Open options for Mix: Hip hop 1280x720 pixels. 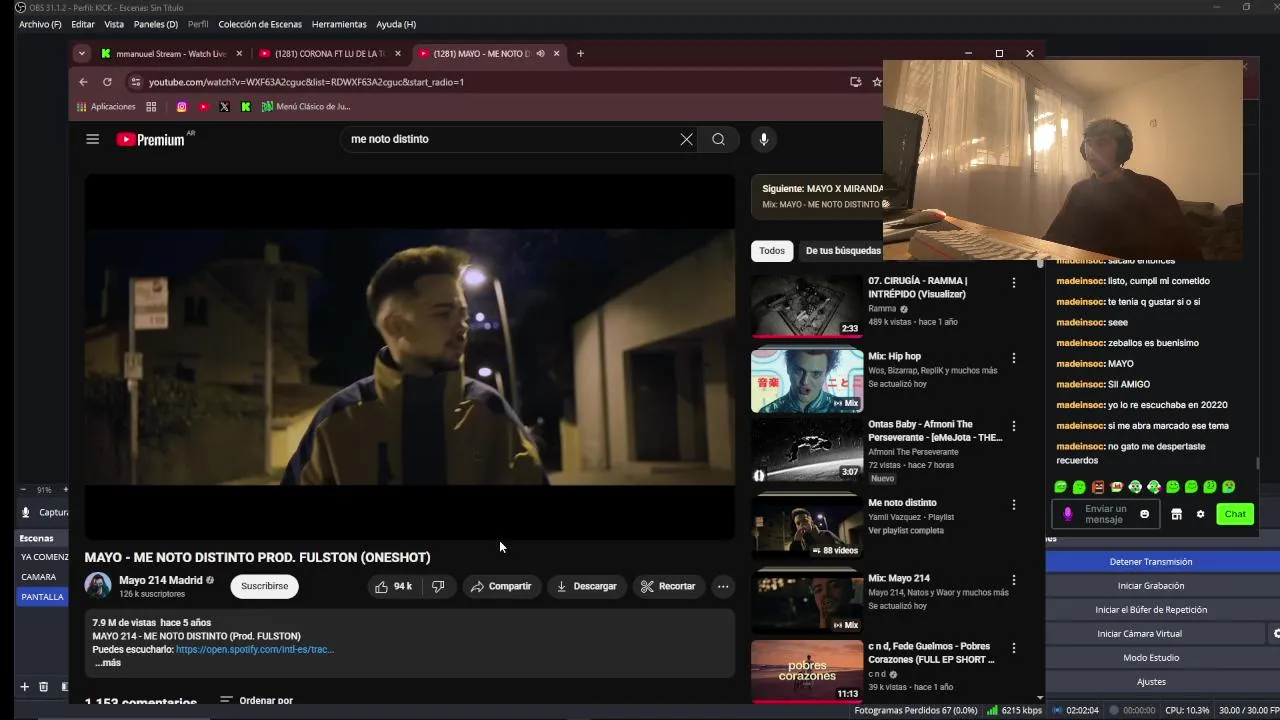[1013, 358]
